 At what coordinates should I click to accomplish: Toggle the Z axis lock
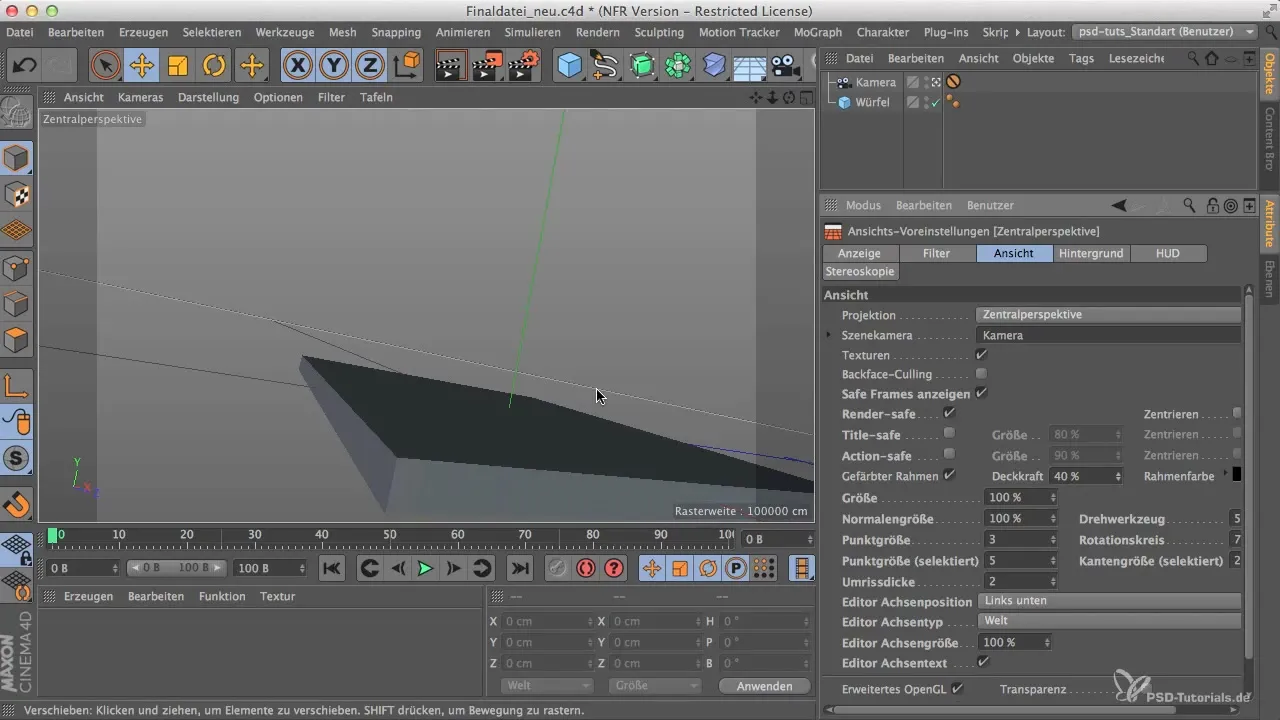click(x=371, y=67)
